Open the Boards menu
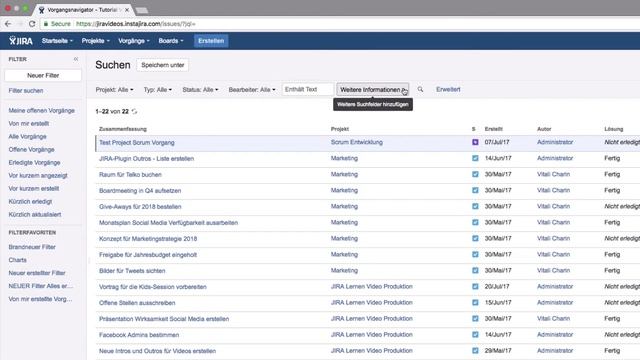The height and width of the screenshot is (360, 640). pos(171,41)
